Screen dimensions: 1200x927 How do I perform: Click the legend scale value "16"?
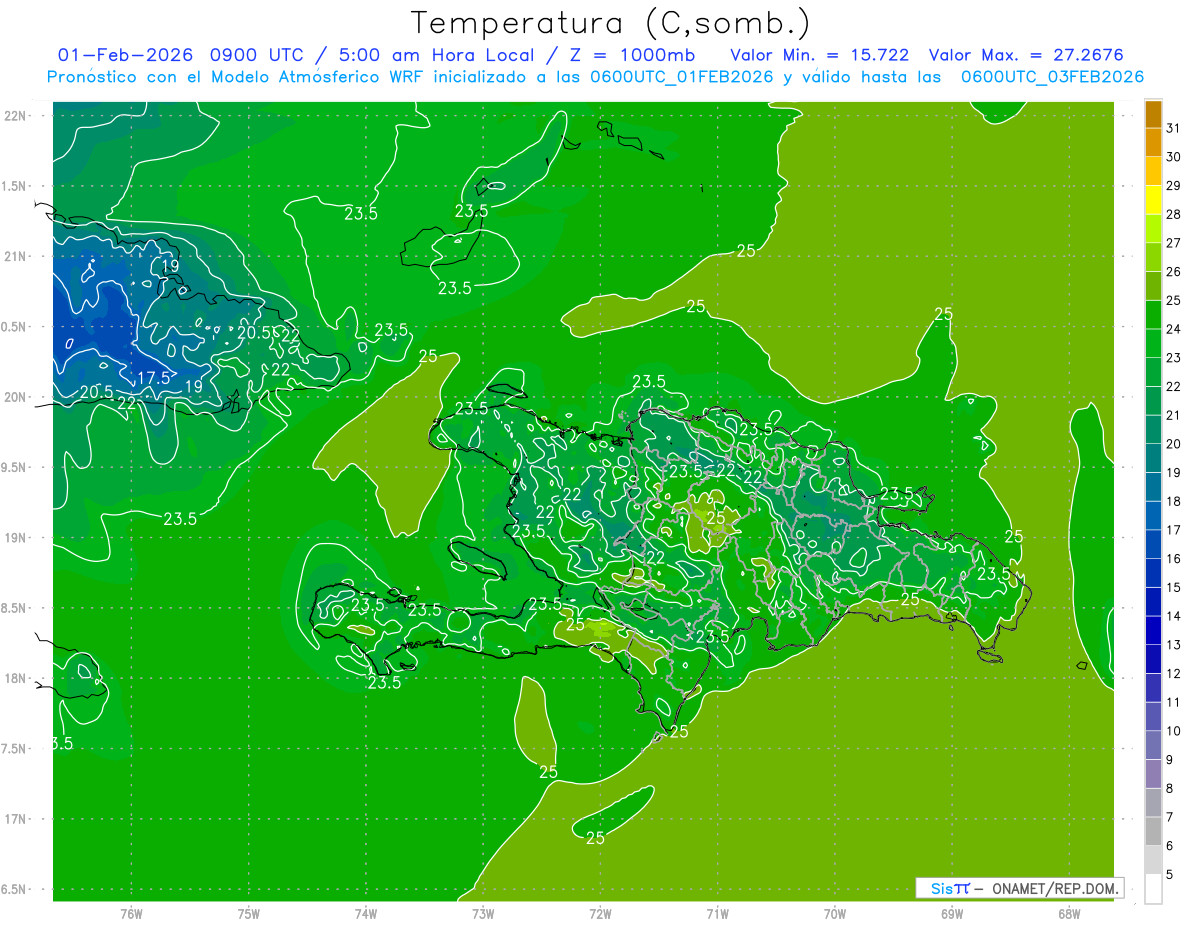tap(1174, 559)
